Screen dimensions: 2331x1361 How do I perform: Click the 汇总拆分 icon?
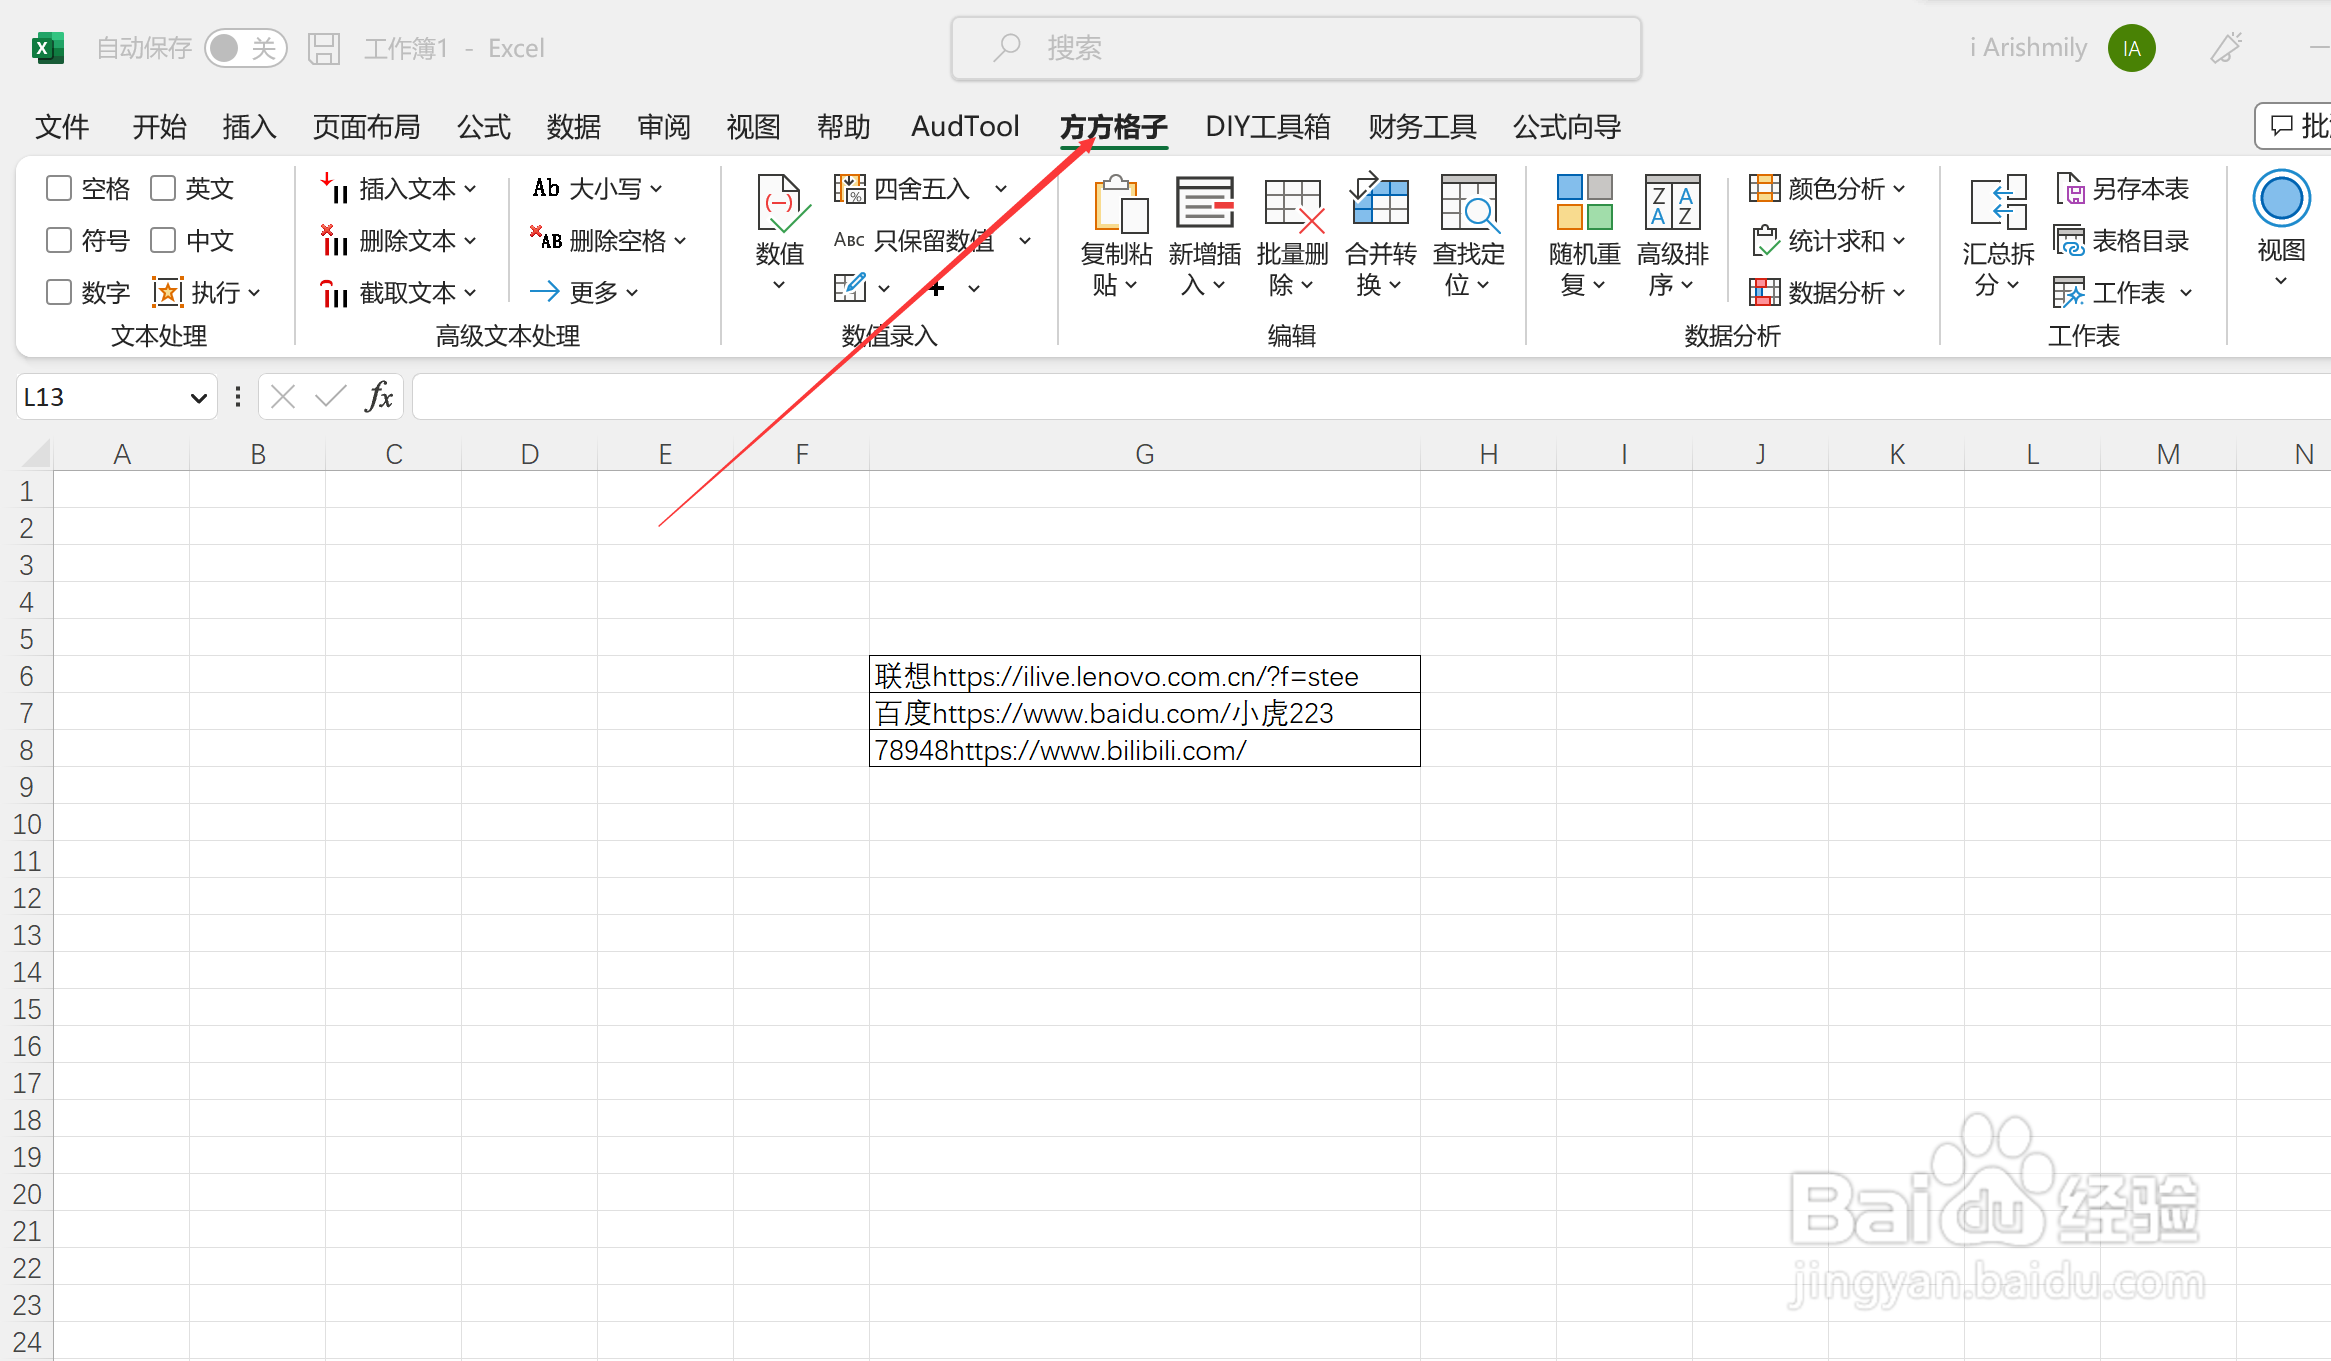pyautogui.click(x=1998, y=202)
